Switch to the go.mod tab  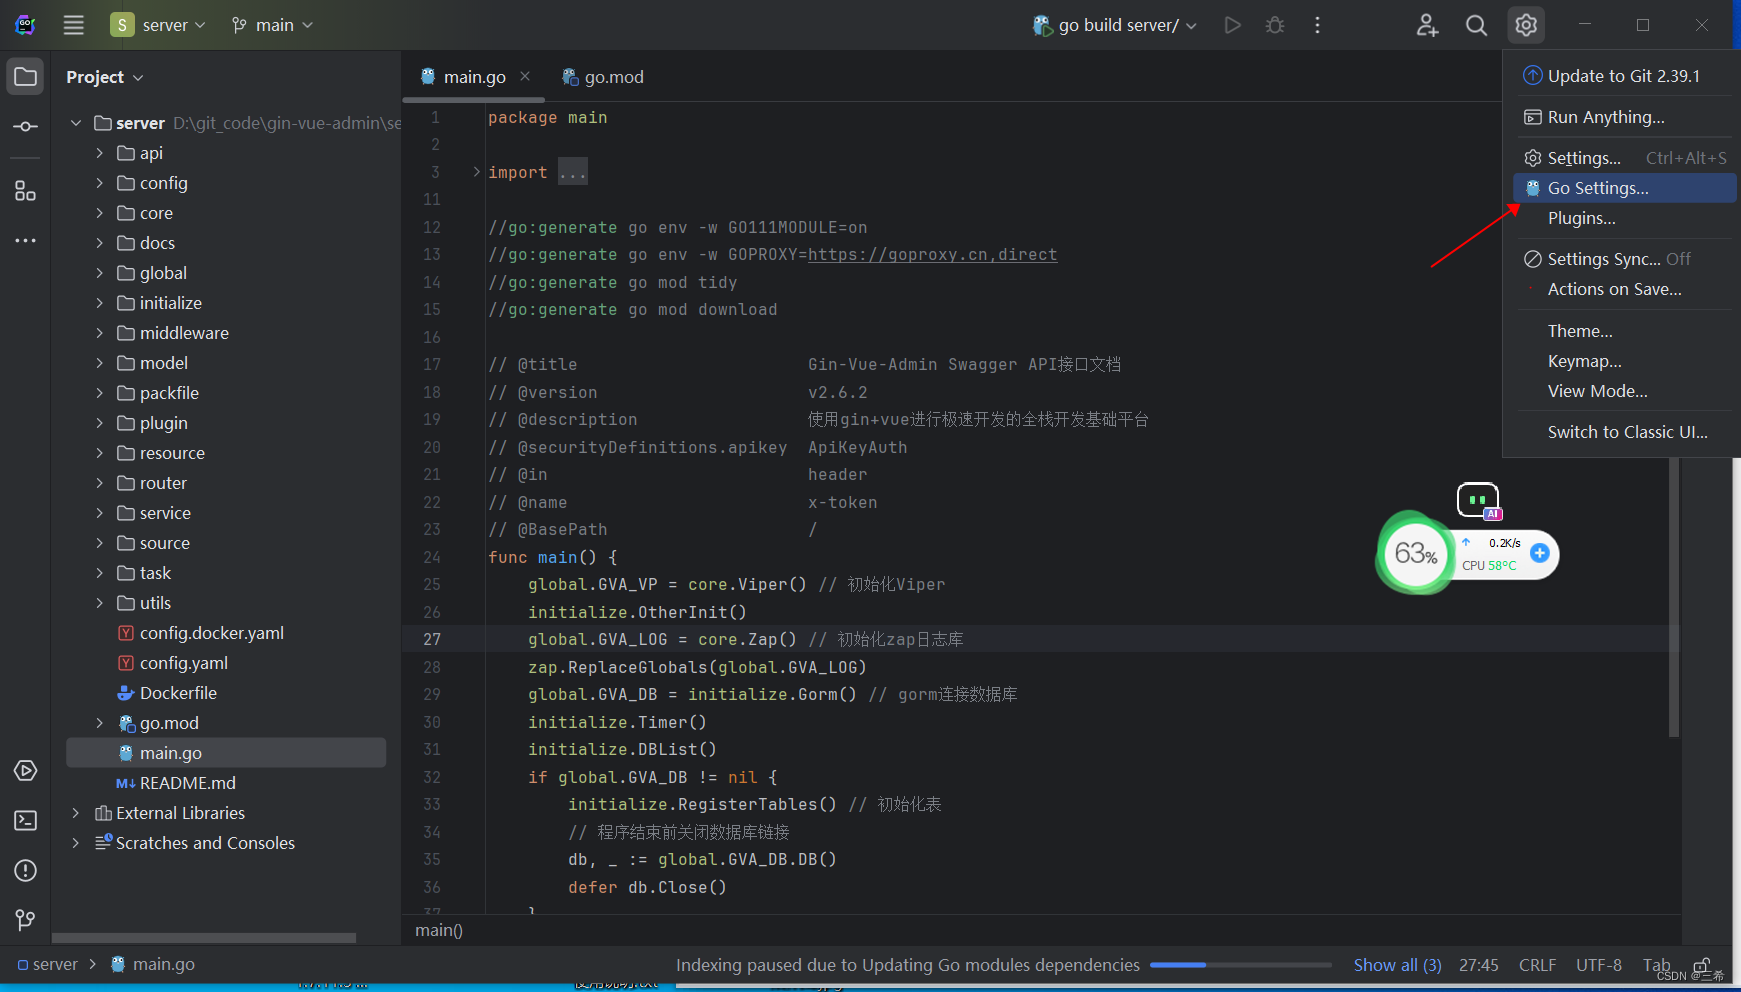point(611,76)
